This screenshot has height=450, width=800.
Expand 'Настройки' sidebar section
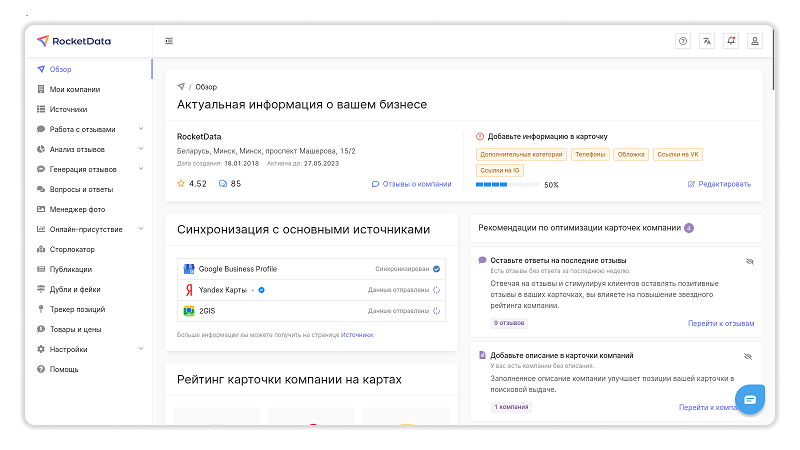pos(141,349)
